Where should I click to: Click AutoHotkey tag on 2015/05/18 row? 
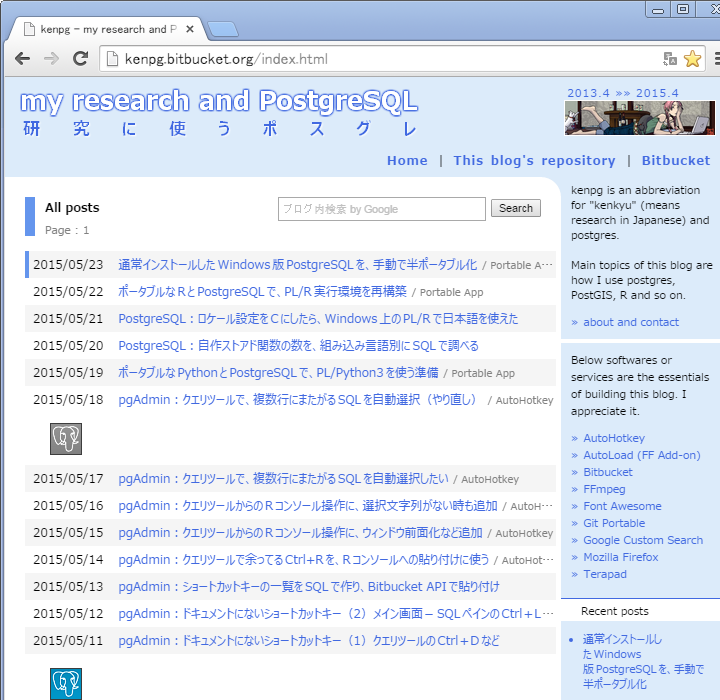(524, 400)
